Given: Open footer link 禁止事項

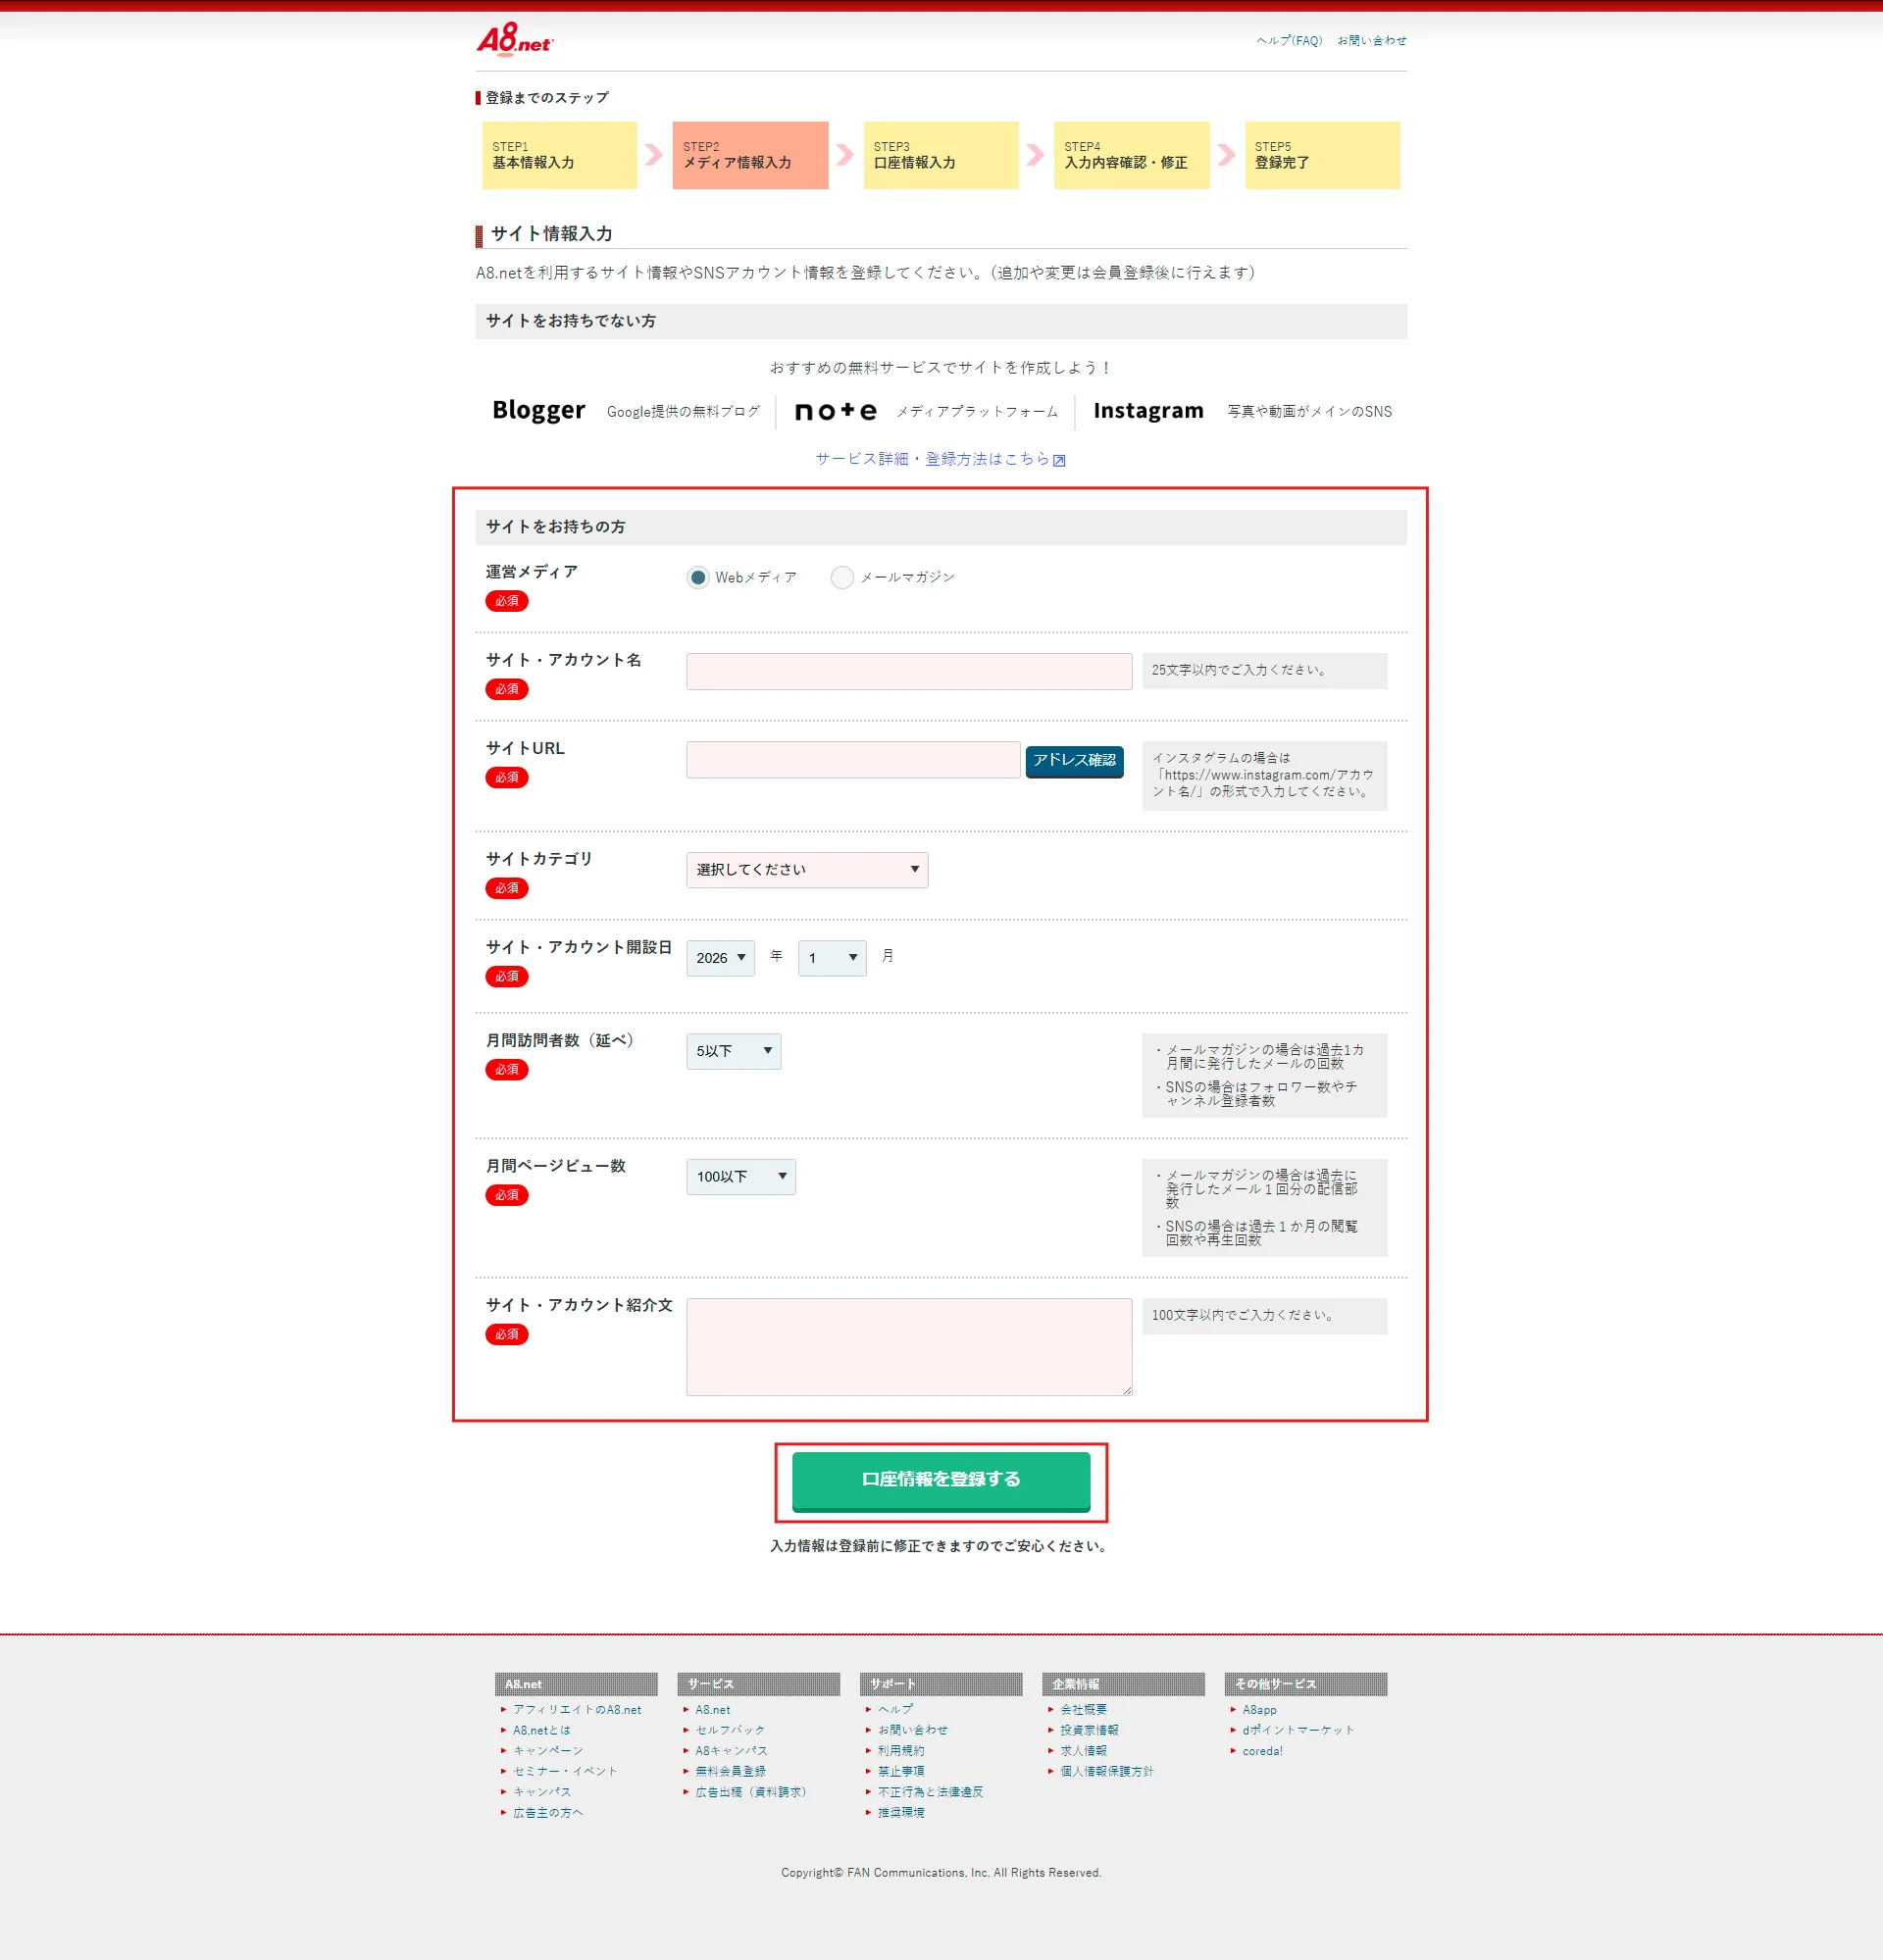Looking at the screenshot, I should point(901,1771).
